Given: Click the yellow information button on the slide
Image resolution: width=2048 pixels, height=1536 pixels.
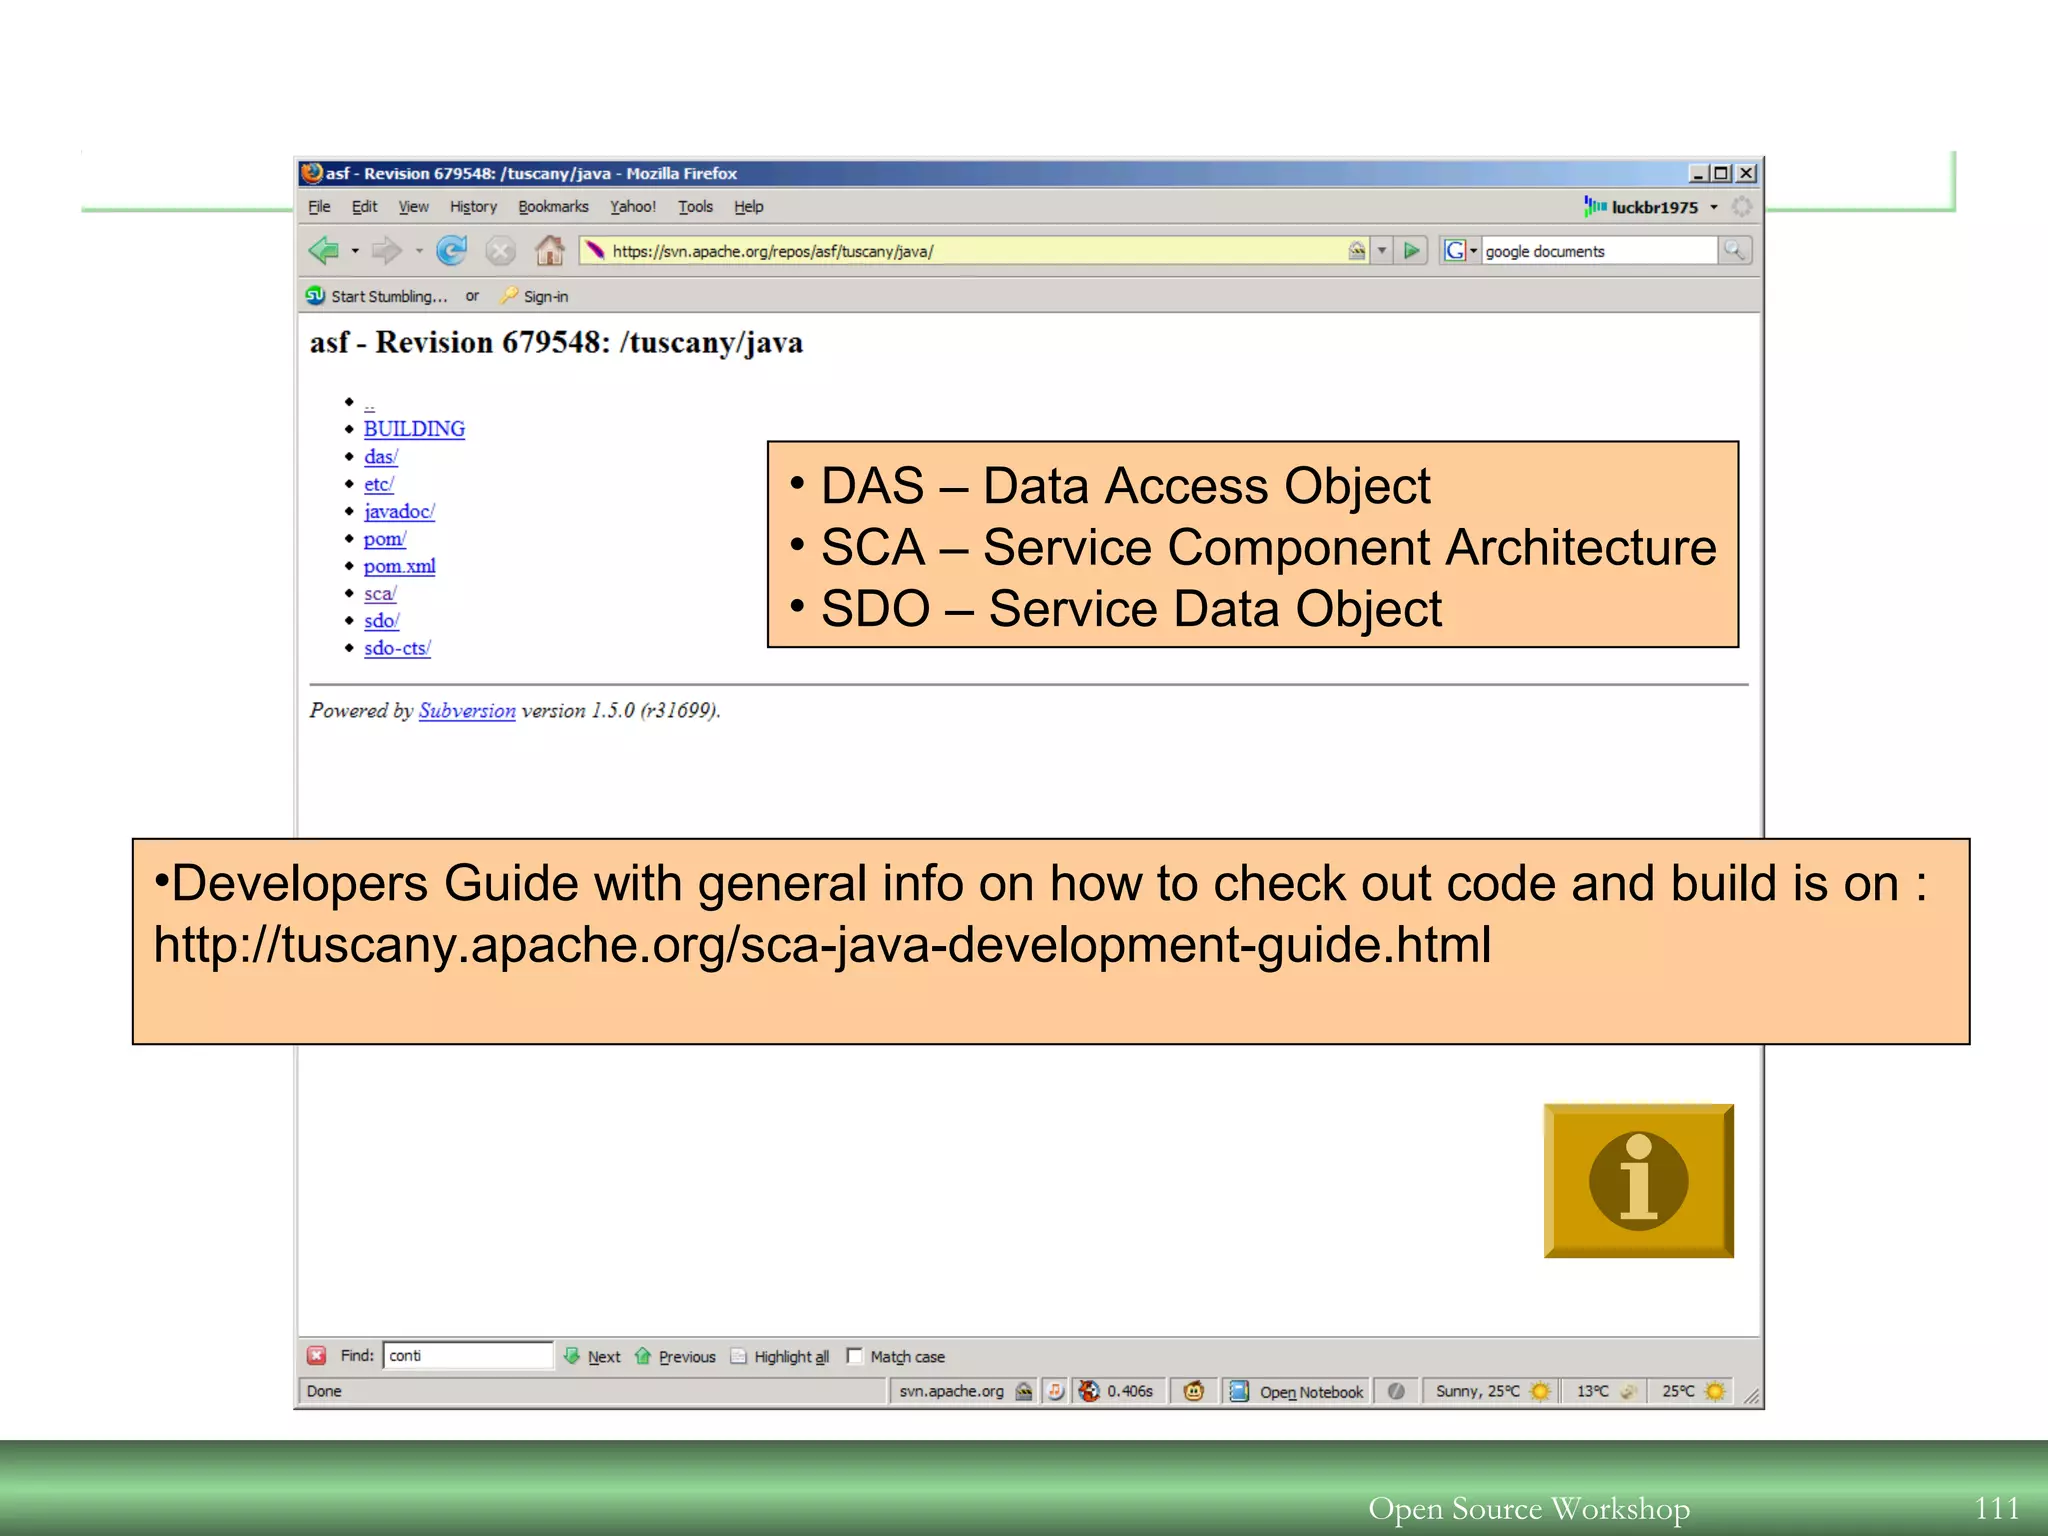Looking at the screenshot, I should tap(1638, 1180).
